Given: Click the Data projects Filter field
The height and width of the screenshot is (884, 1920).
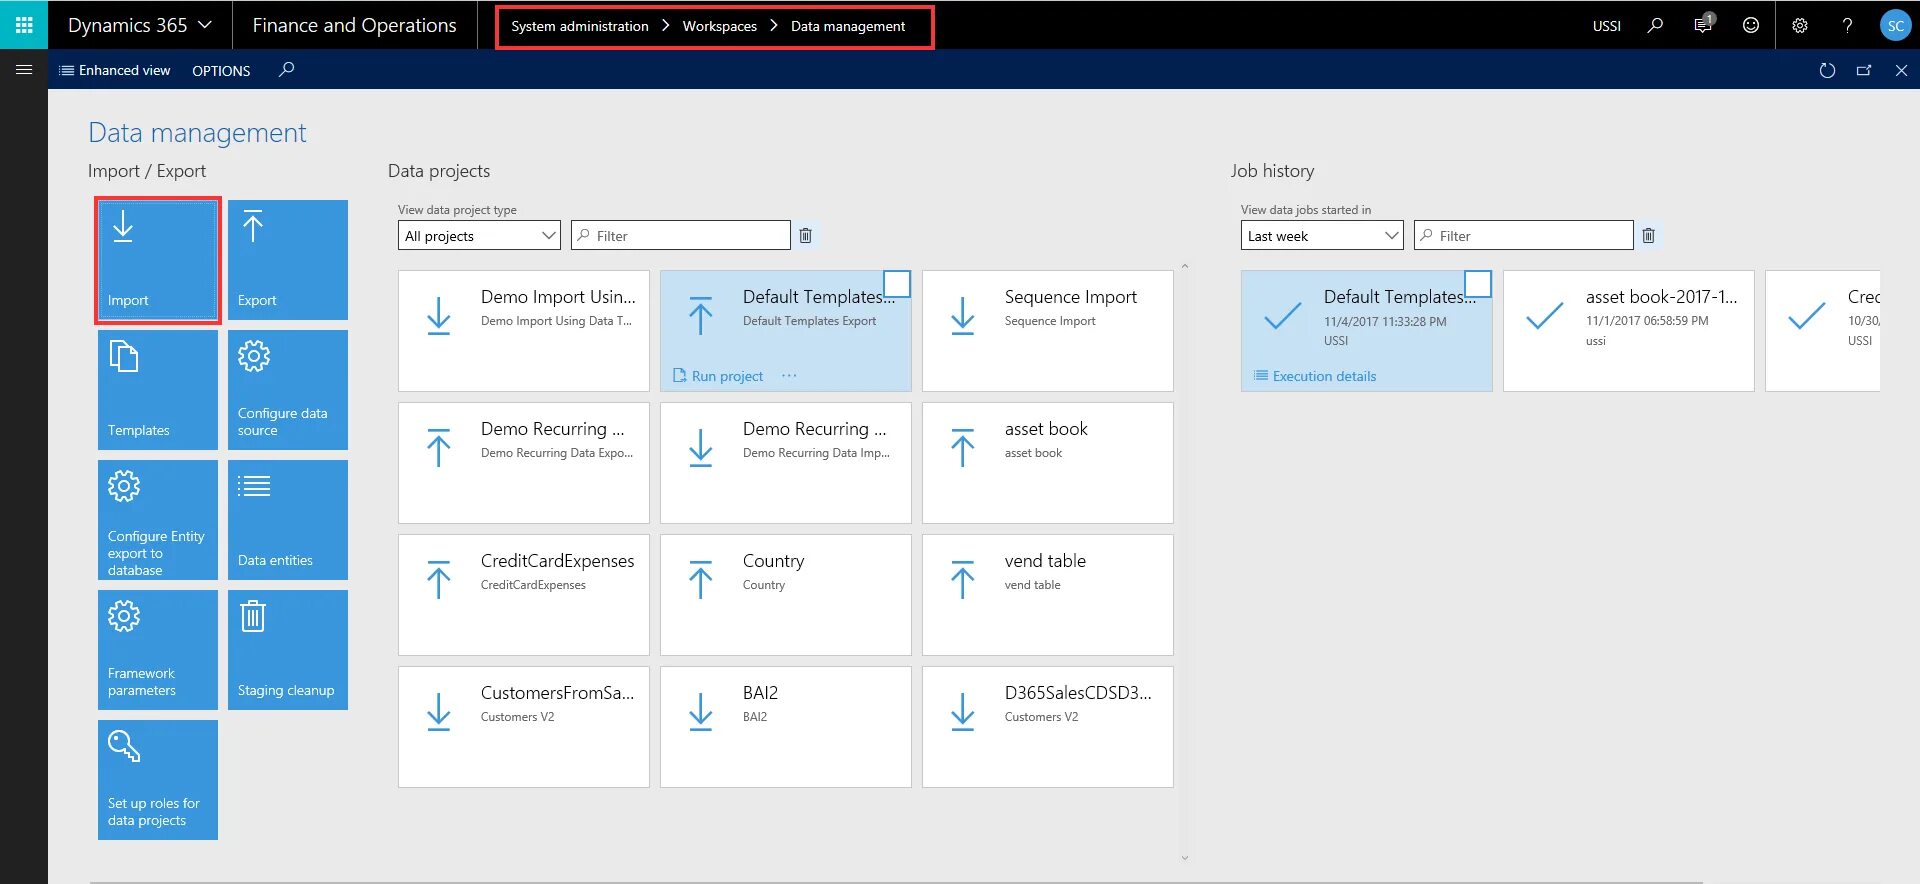Looking at the screenshot, I should [681, 235].
